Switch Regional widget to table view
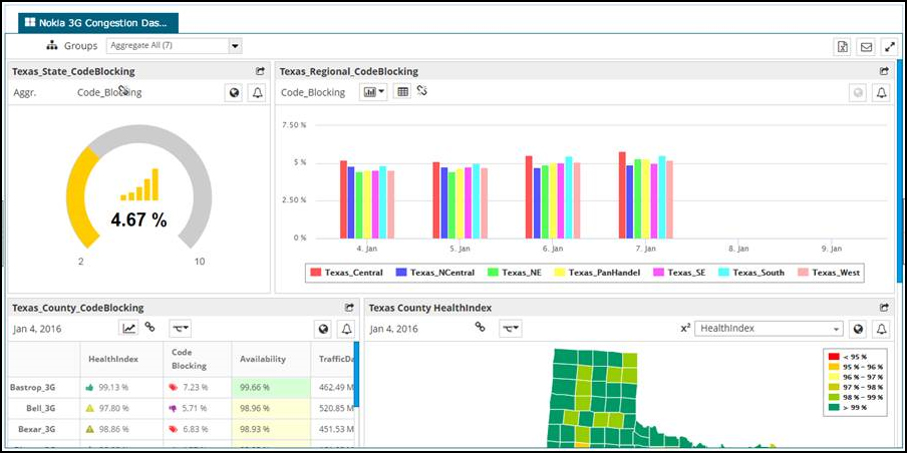The height and width of the screenshot is (453, 907). 403,91
